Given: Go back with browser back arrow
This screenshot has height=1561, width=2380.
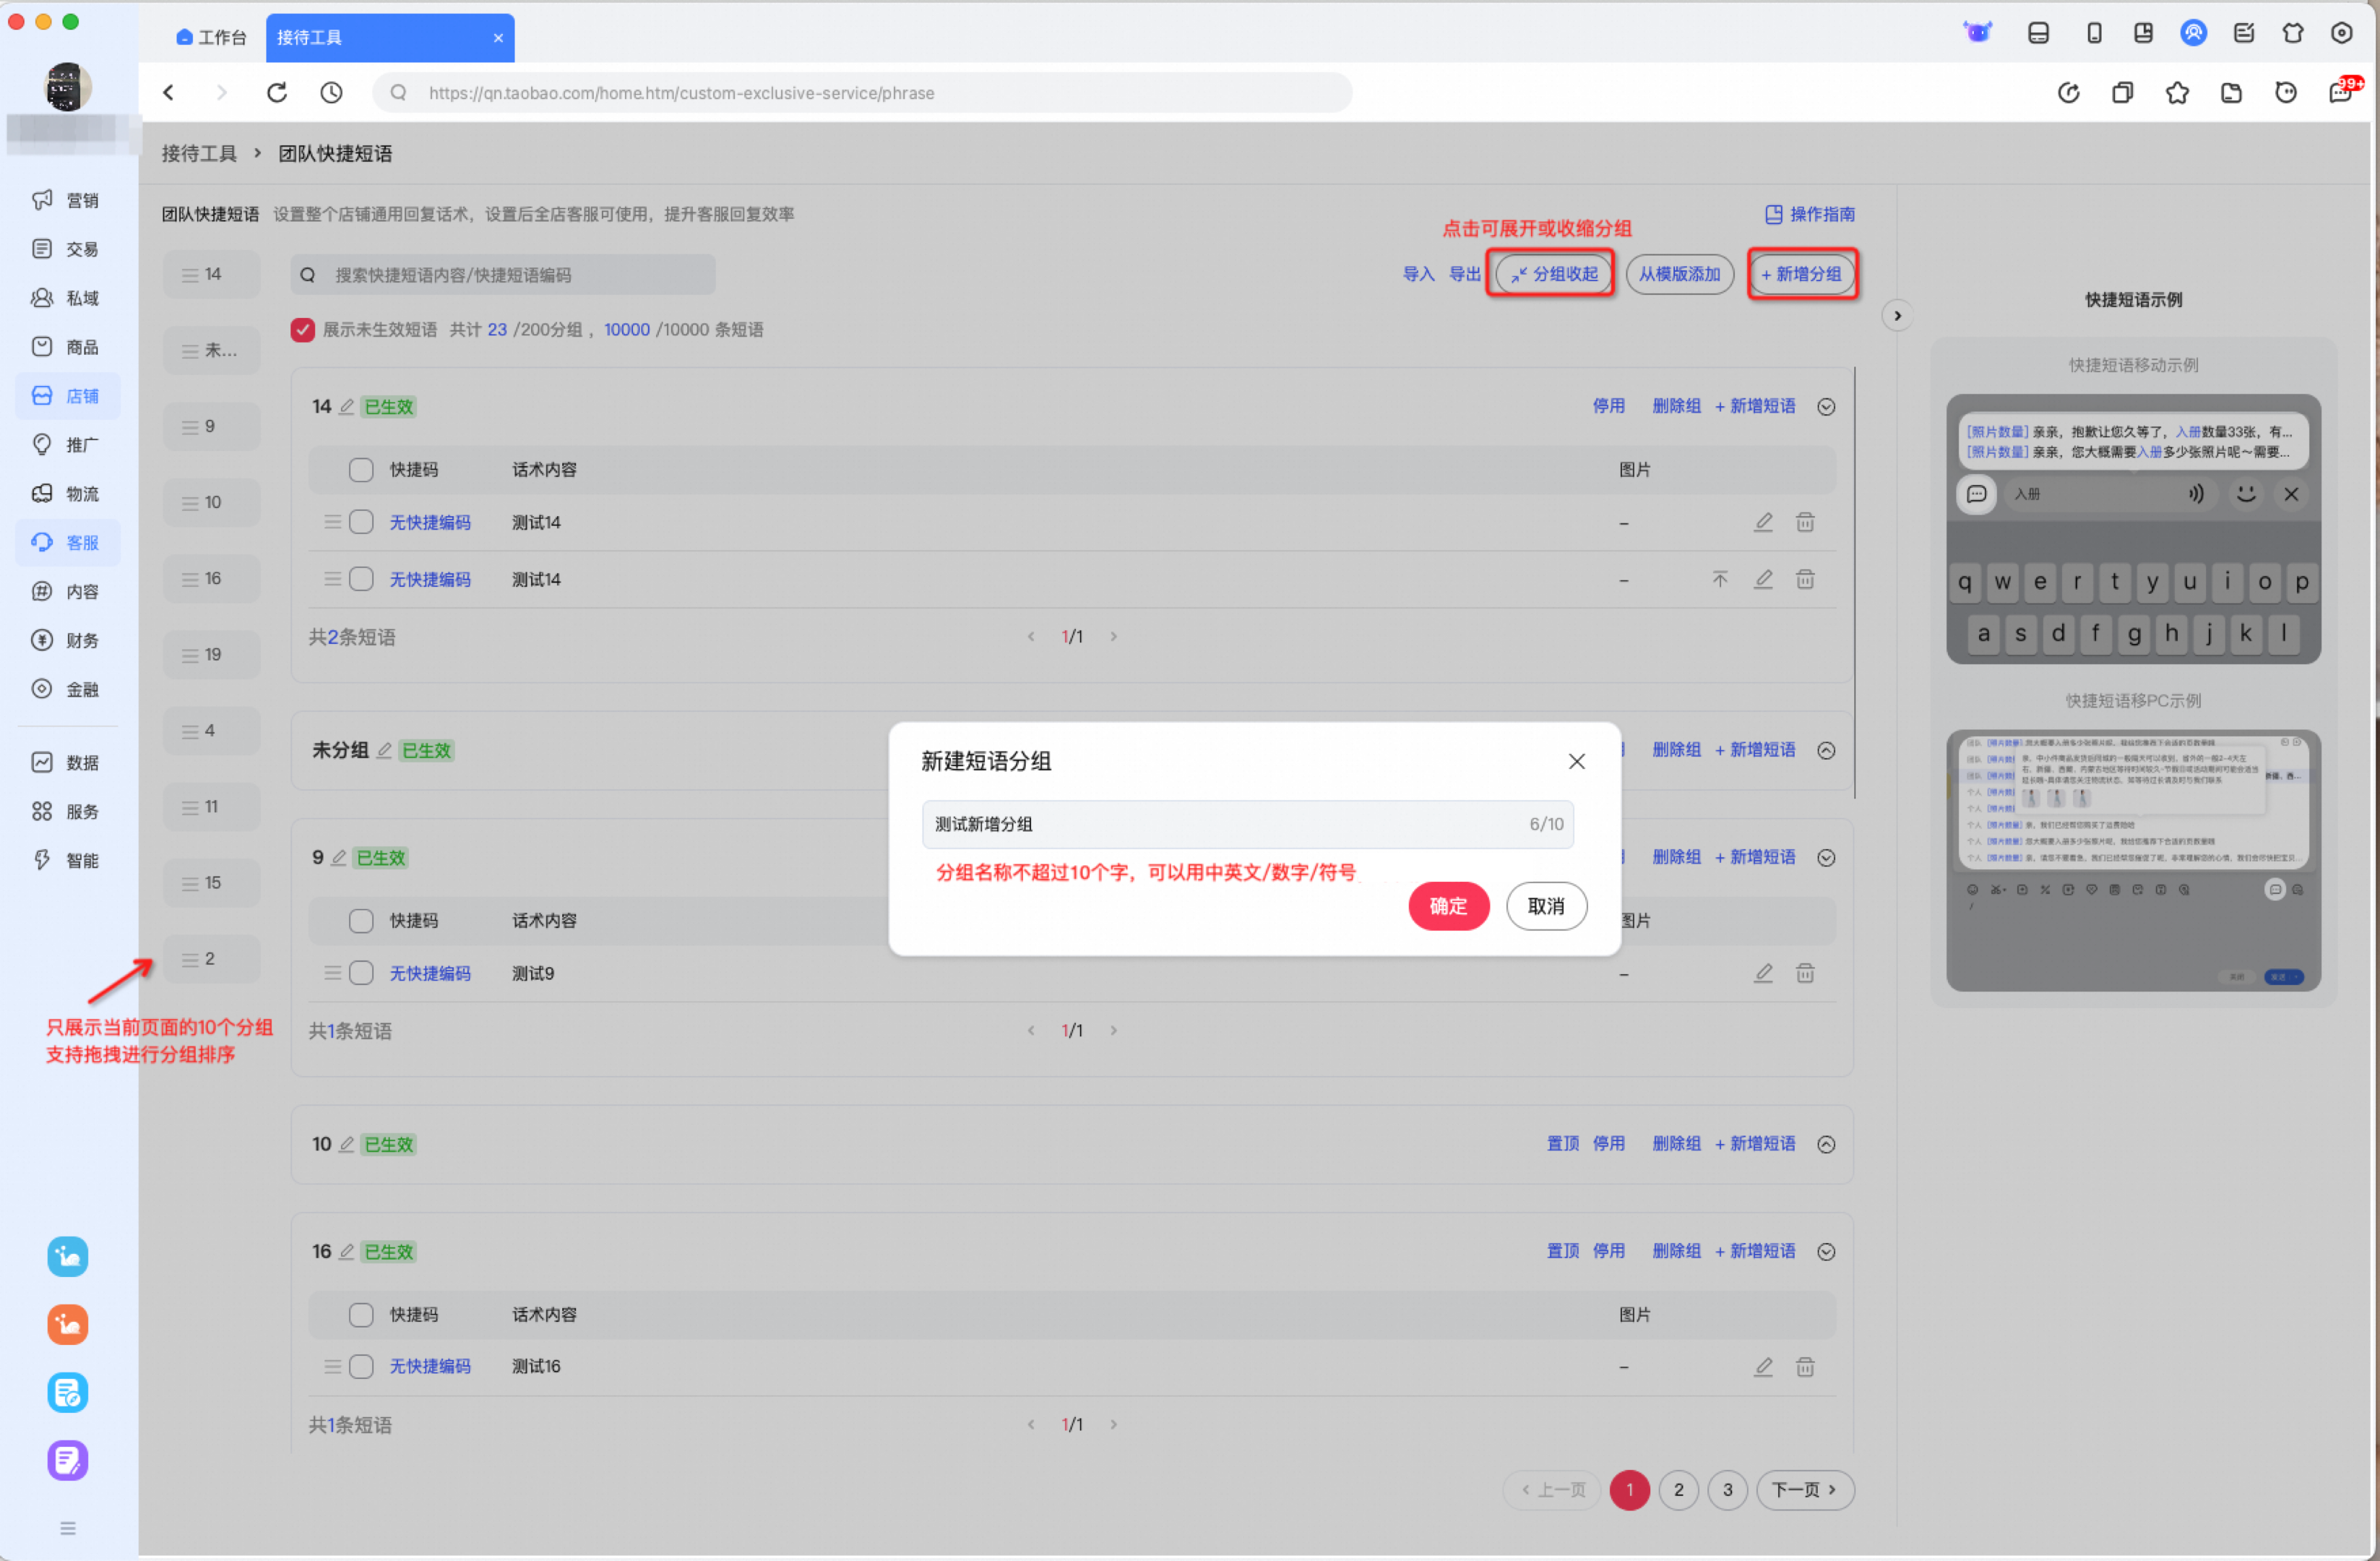Looking at the screenshot, I should 169,93.
